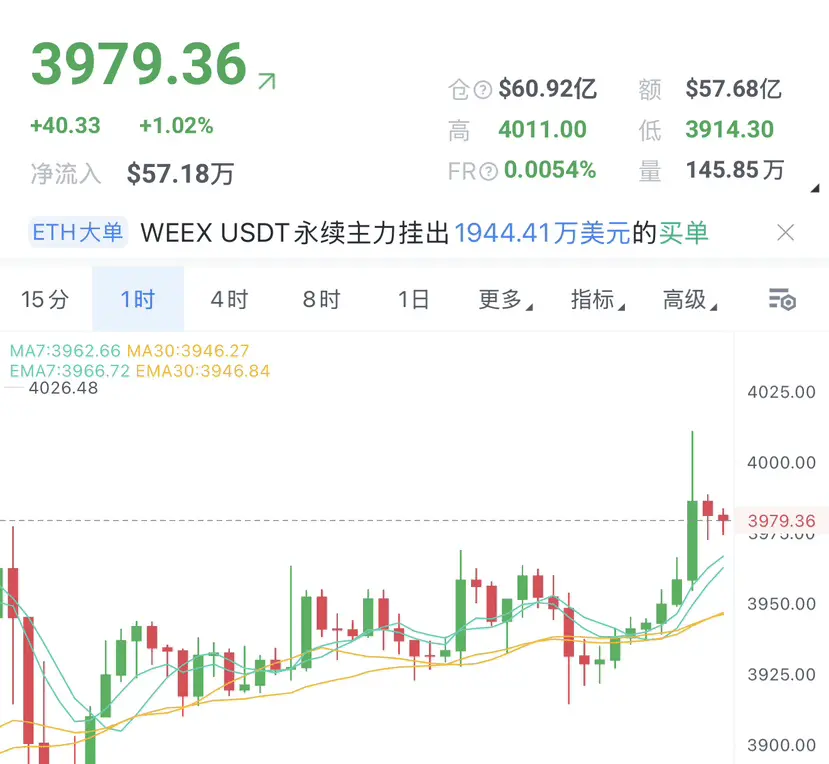Viewport: 829px width, 764px height.
Task: Tap the latest red candle at chart right
Action: 723,518
